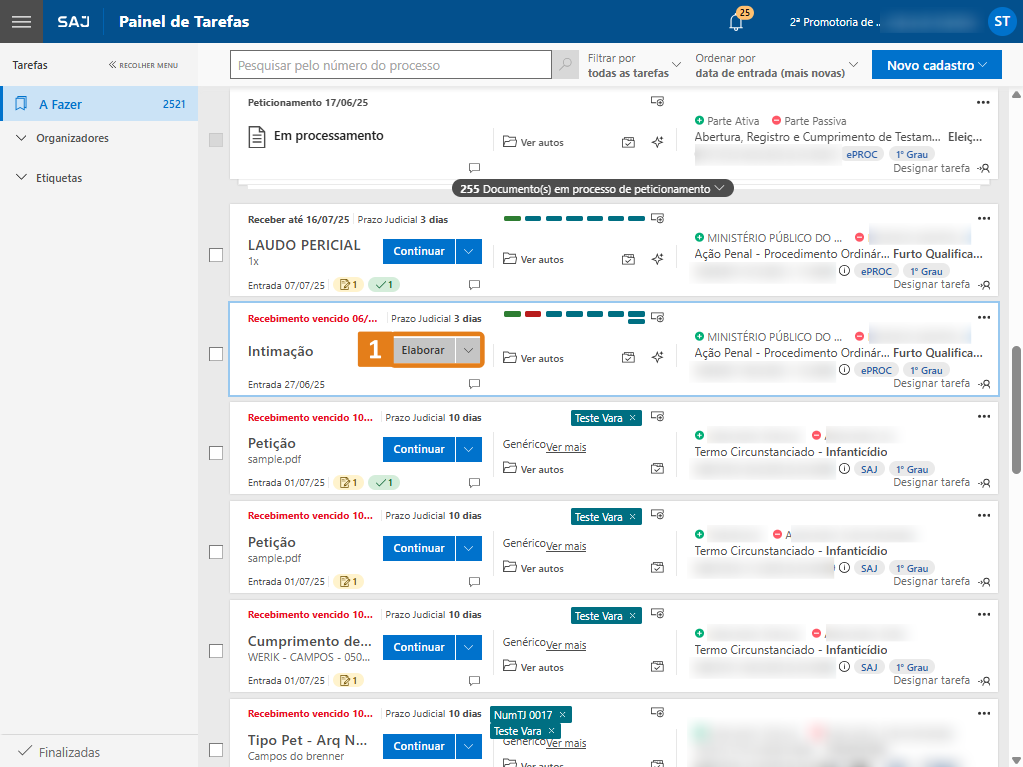Open the three-dots menu on Intimação task
This screenshot has width=1023, height=767.
coord(983,317)
